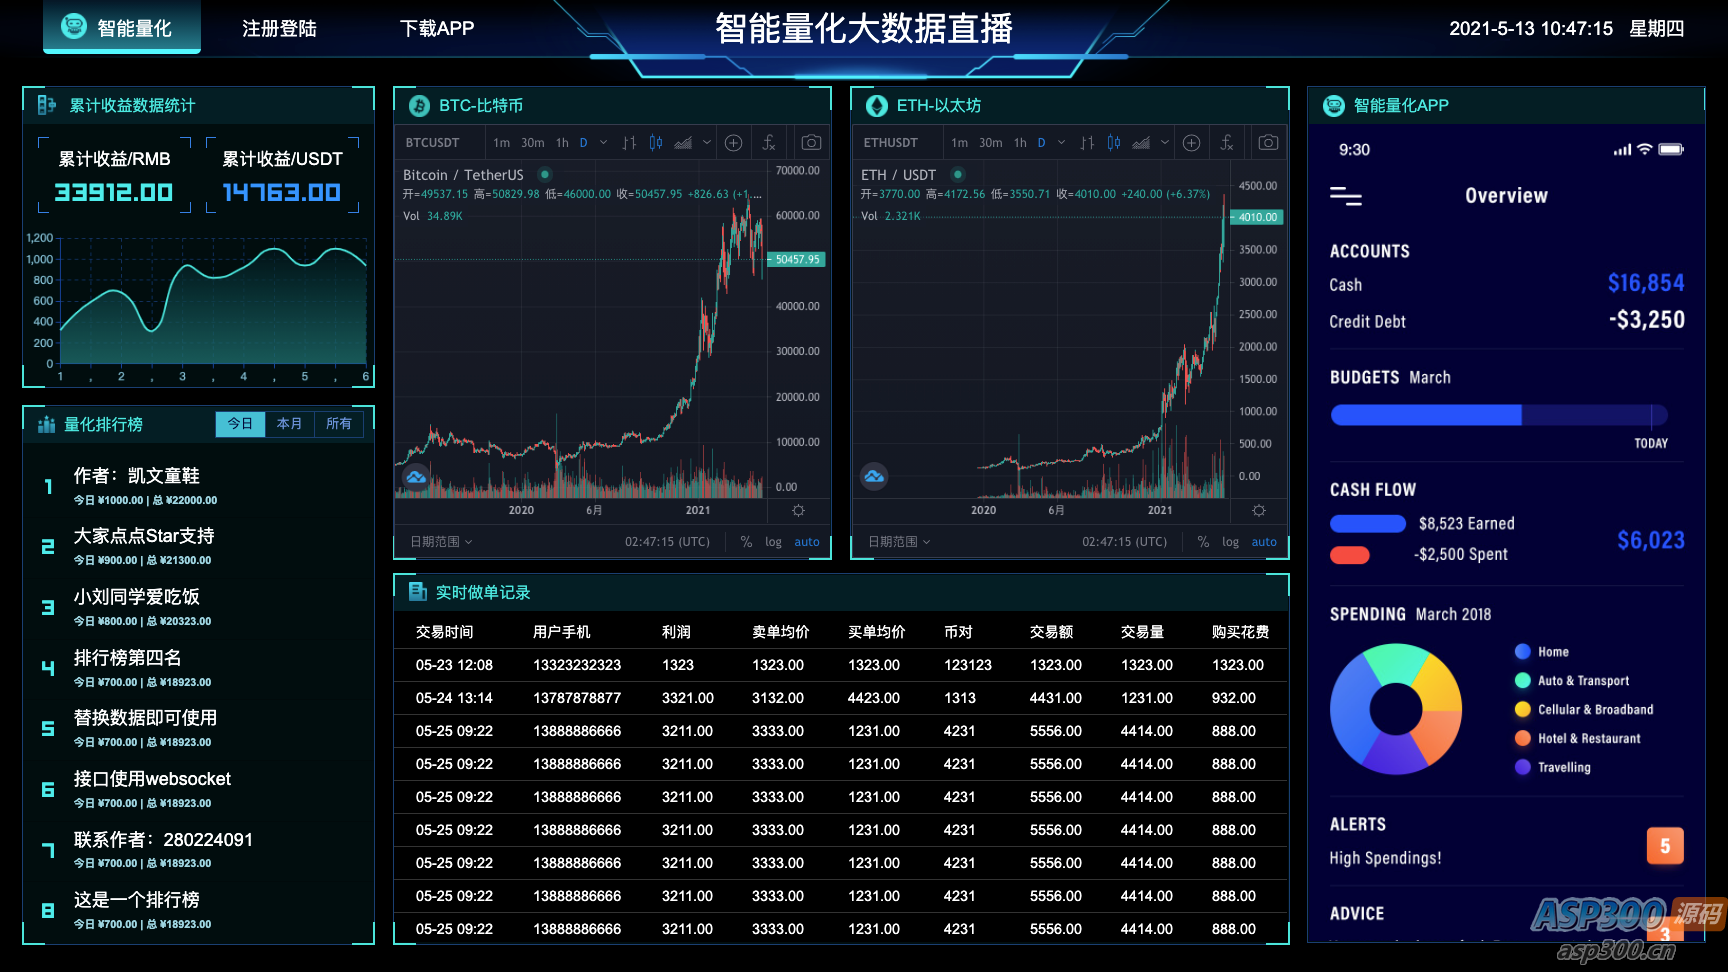The width and height of the screenshot is (1728, 972).
Task: Set BTC chart interval to 30m
Action: click(533, 143)
